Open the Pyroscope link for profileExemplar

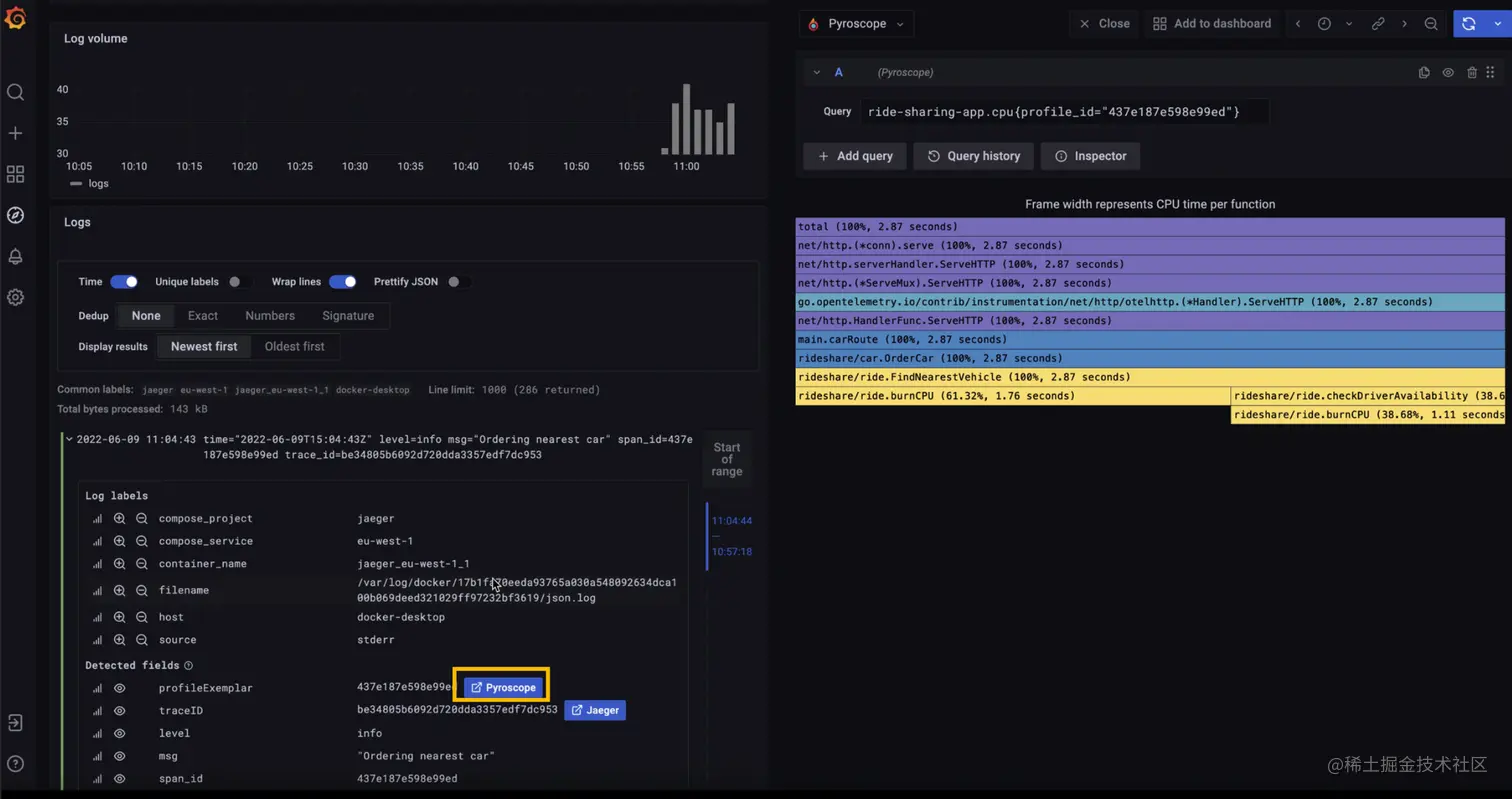(505, 688)
